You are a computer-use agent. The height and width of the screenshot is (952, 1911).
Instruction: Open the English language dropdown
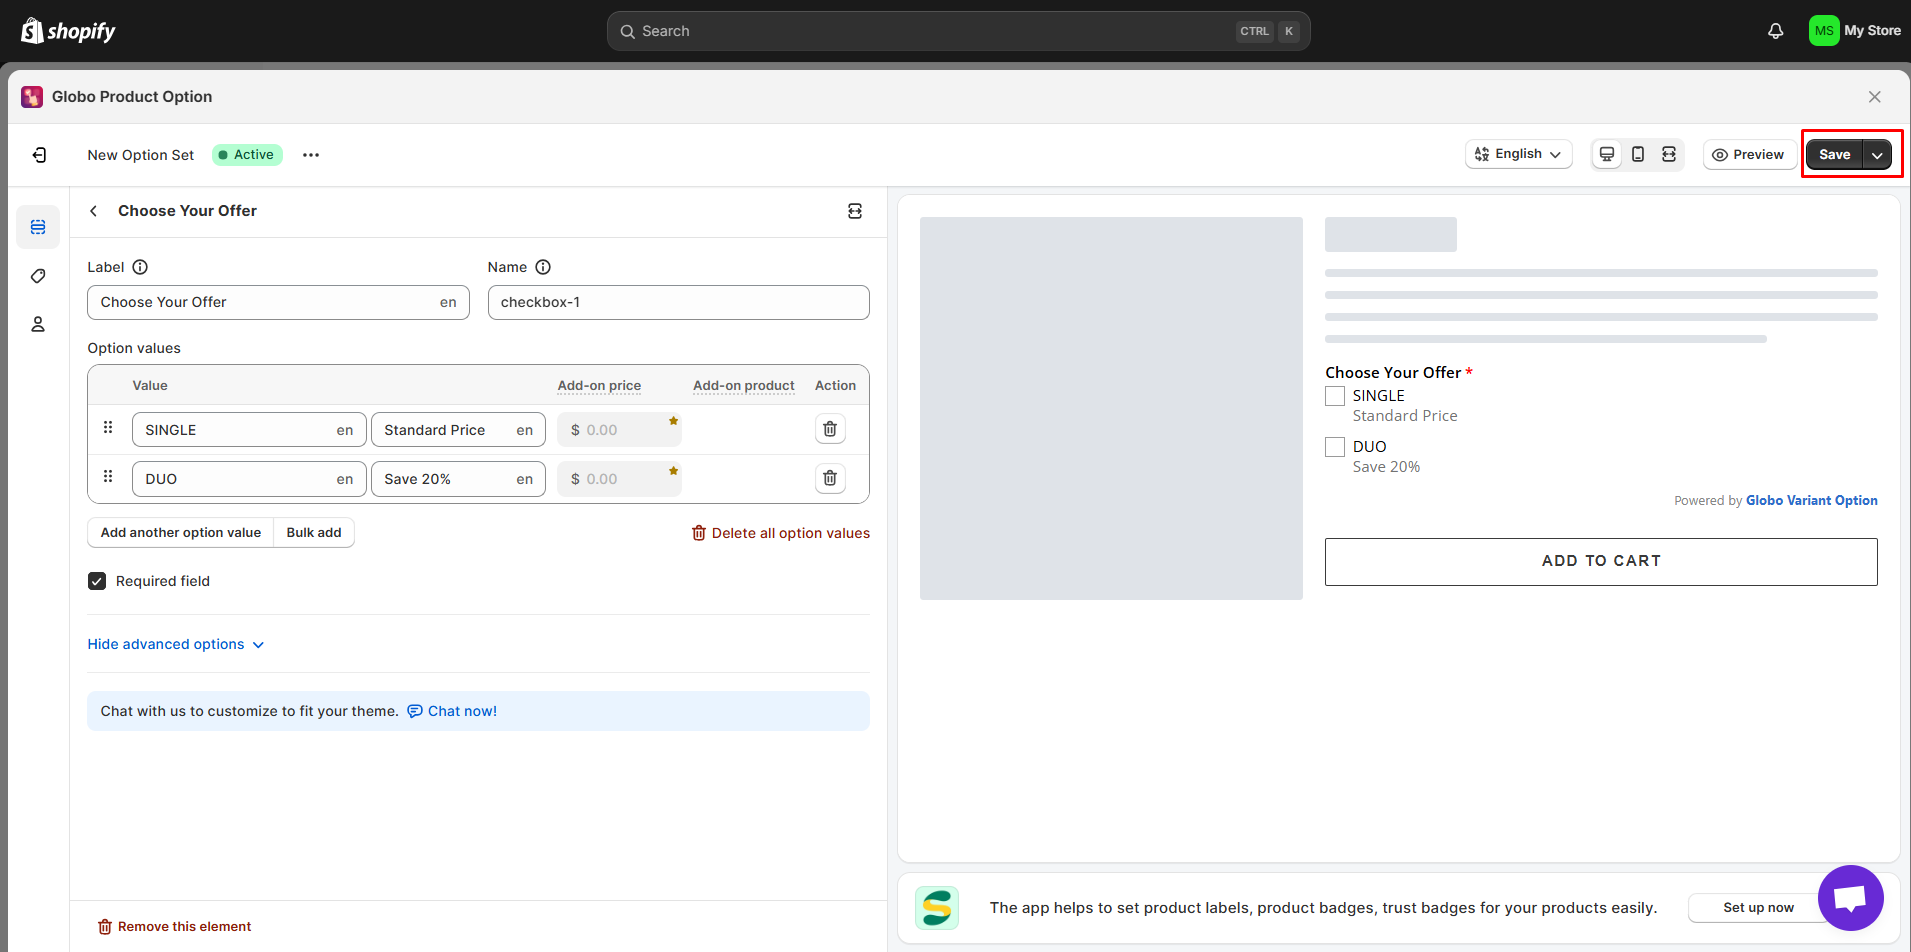(1518, 154)
